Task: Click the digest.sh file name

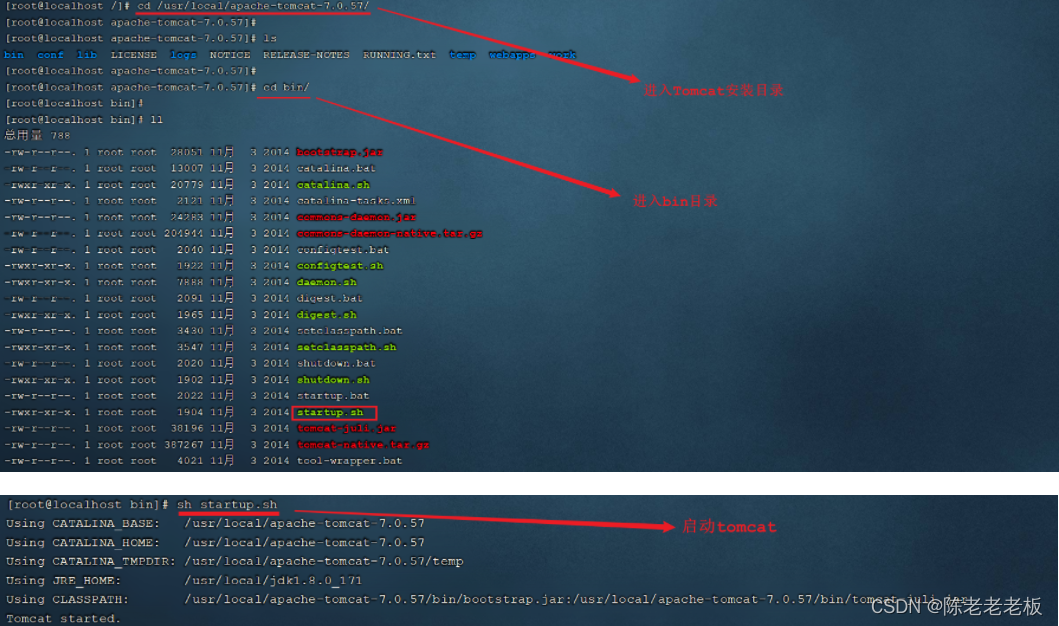Action: click(x=326, y=315)
